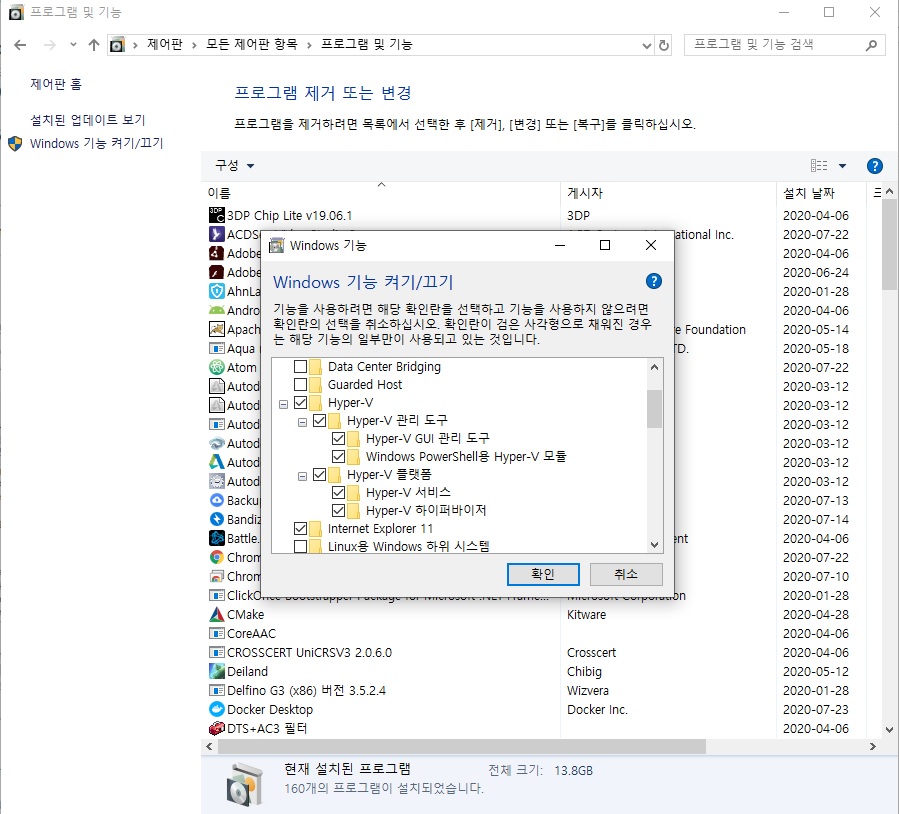Image resolution: width=899 pixels, height=814 pixels.
Task: Uncheck the Hyper-V 플랫폼 checkbox
Action: pyautogui.click(x=319, y=474)
